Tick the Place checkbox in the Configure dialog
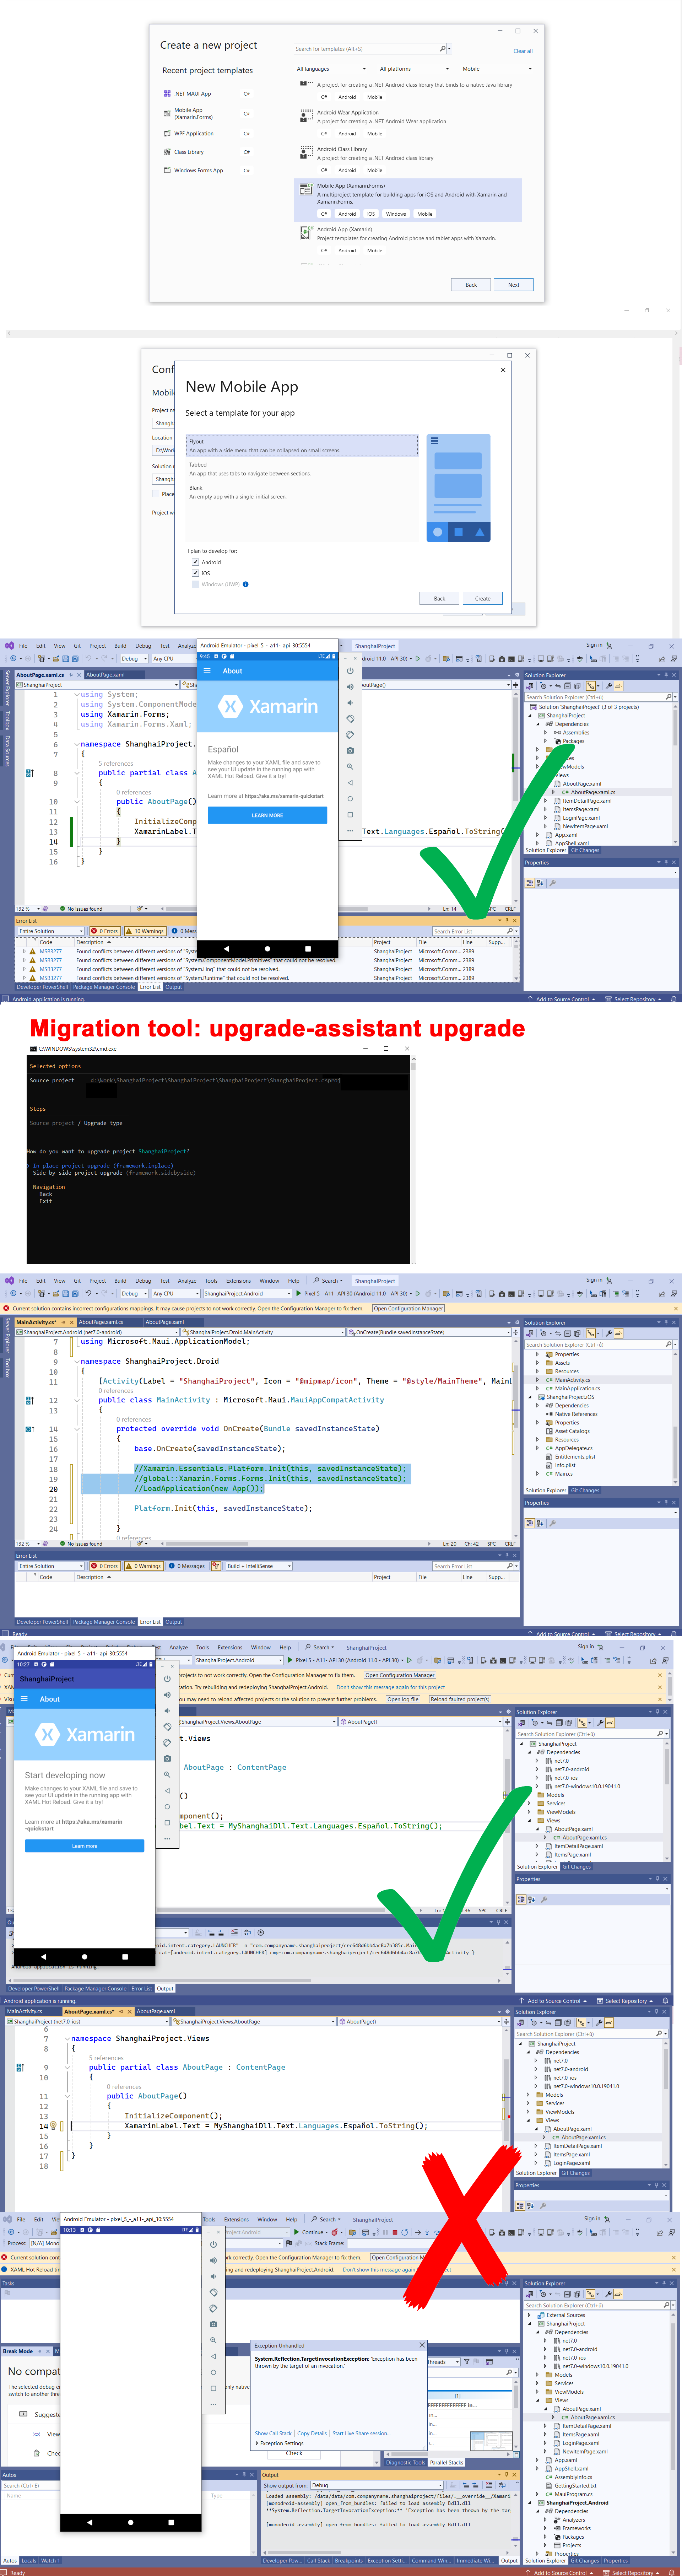 click(x=155, y=493)
